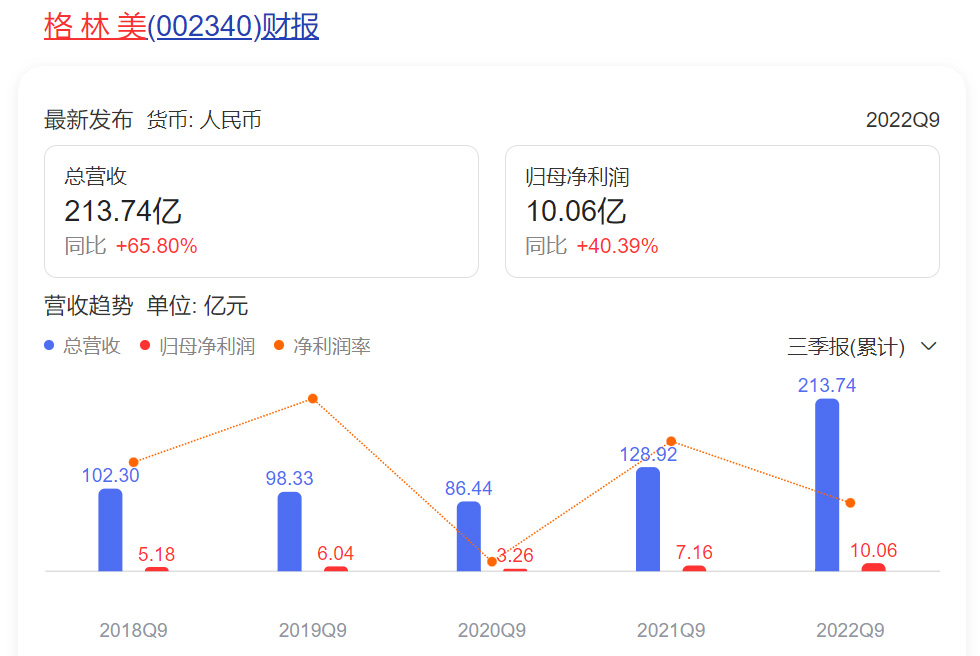The height and width of the screenshot is (656, 980).
Task: Click the 2022Q9 period label at top right
Action: pyautogui.click(x=902, y=120)
